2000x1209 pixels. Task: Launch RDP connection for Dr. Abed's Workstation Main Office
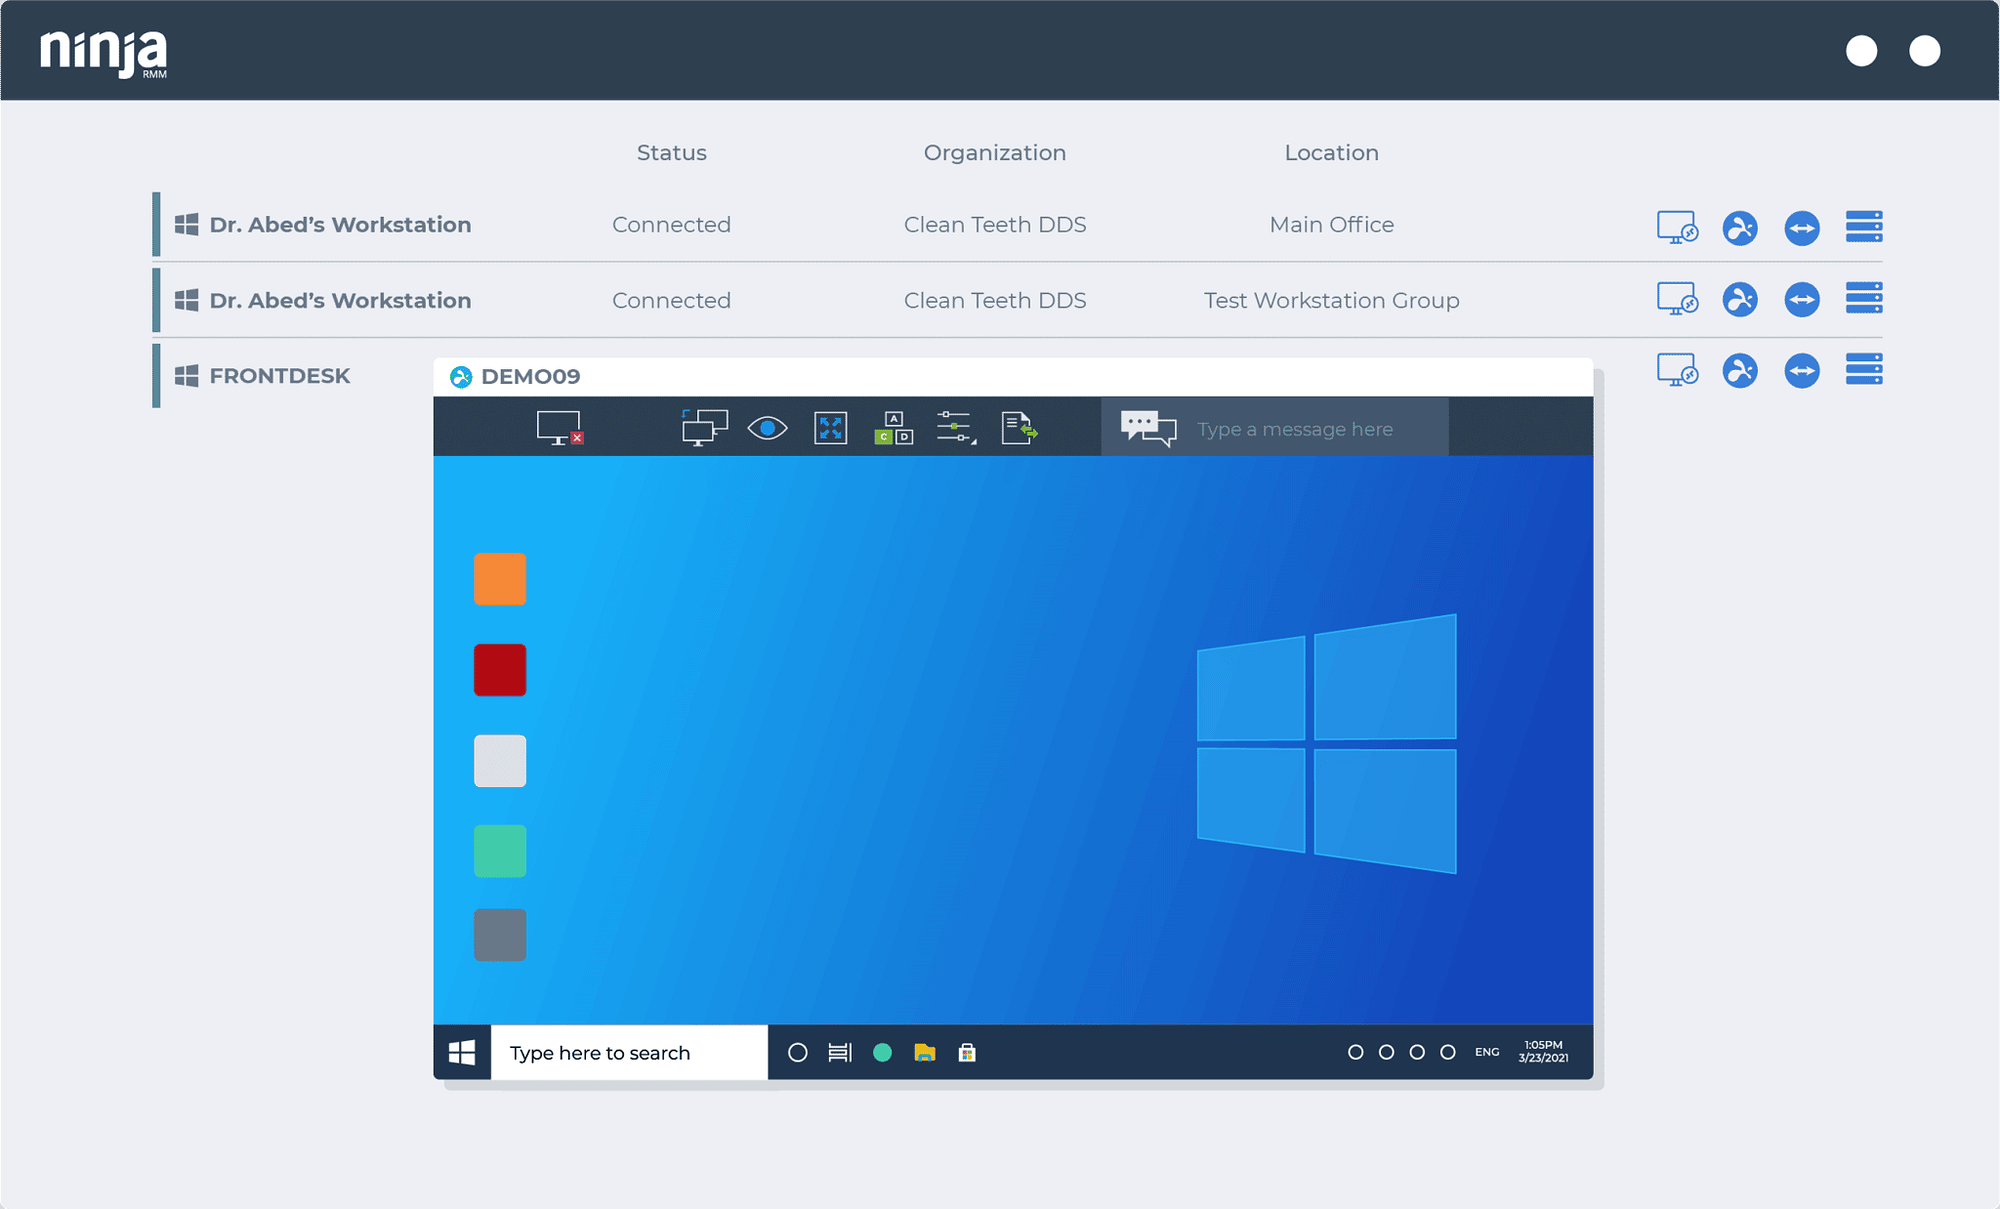point(1677,228)
